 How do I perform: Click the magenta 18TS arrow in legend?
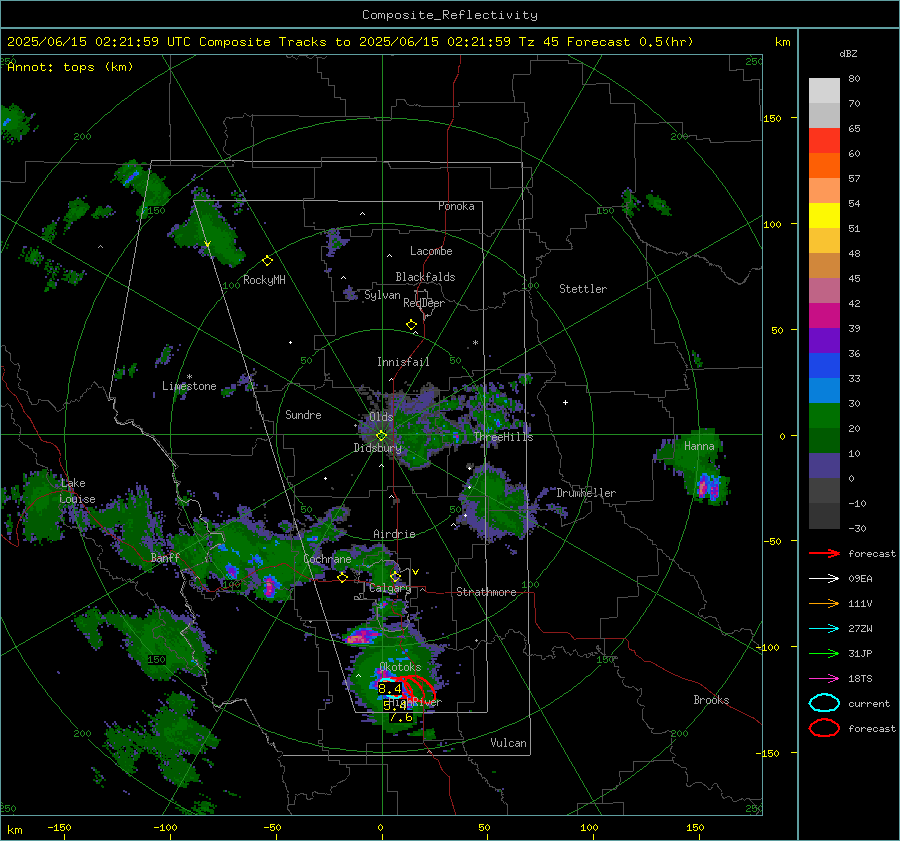click(824, 679)
